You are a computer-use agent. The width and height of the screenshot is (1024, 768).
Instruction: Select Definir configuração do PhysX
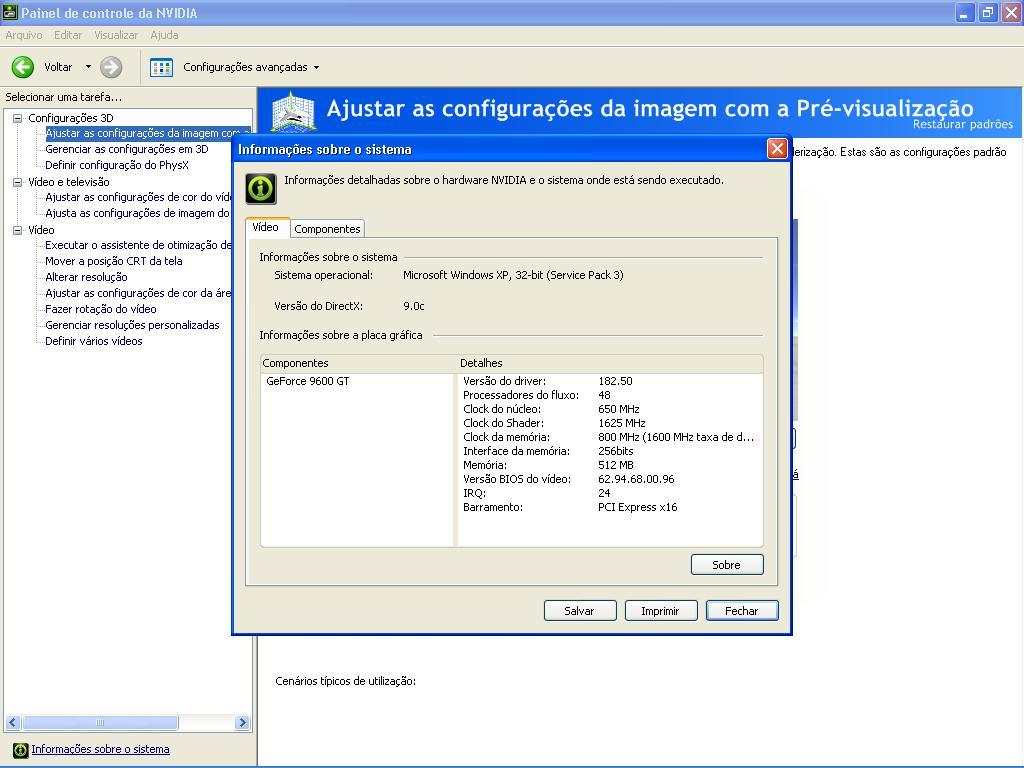[117, 165]
